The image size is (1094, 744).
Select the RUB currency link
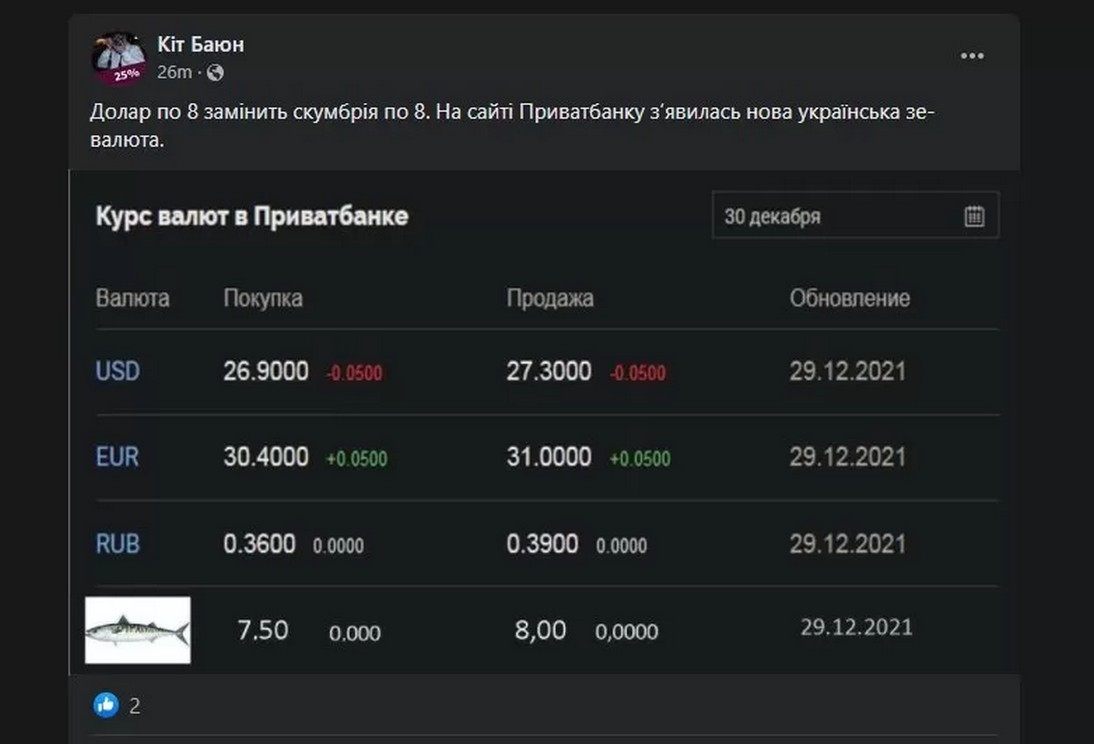click(117, 544)
